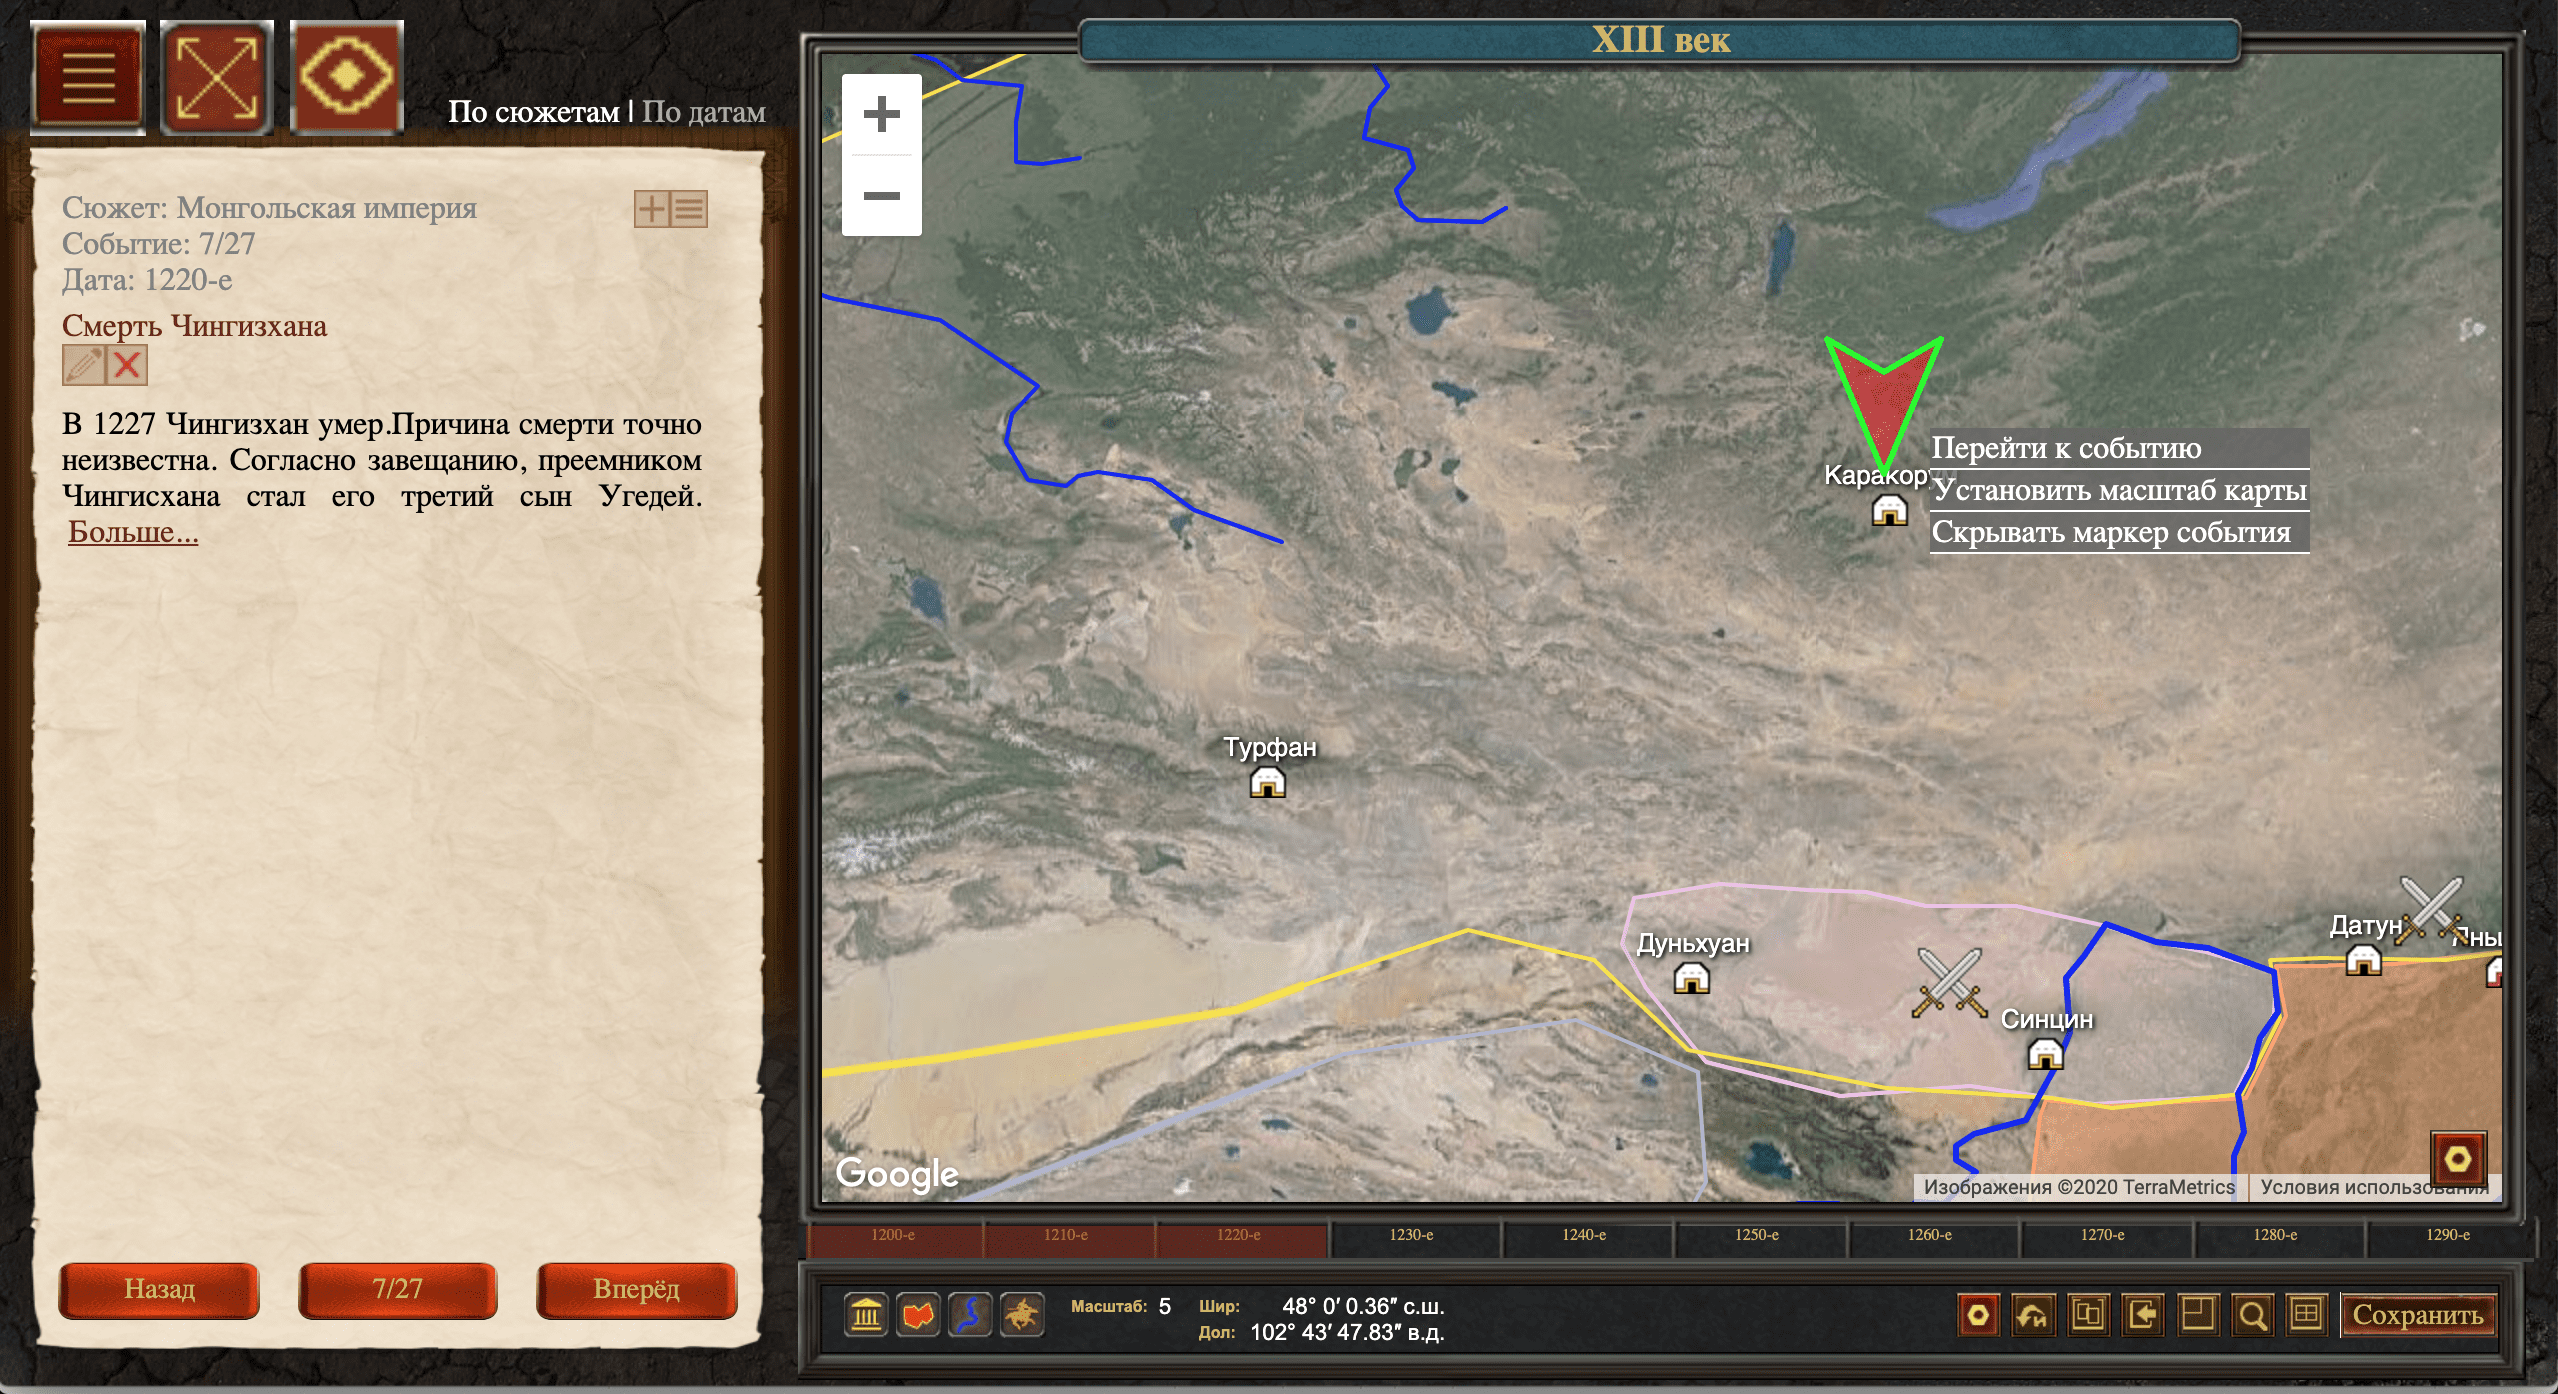This screenshot has width=2558, height=1394.
Task: Choose Установить масштаб карты from context menu
Action: (x=2119, y=490)
